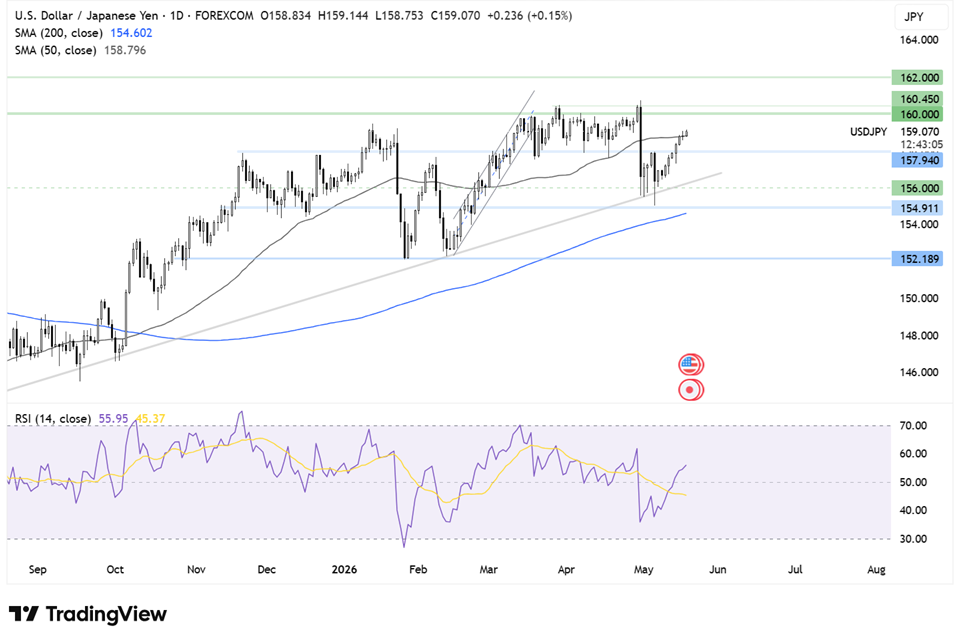Click the TradingView logo
The height and width of the screenshot is (644, 963).
pyautogui.click(x=88, y=614)
